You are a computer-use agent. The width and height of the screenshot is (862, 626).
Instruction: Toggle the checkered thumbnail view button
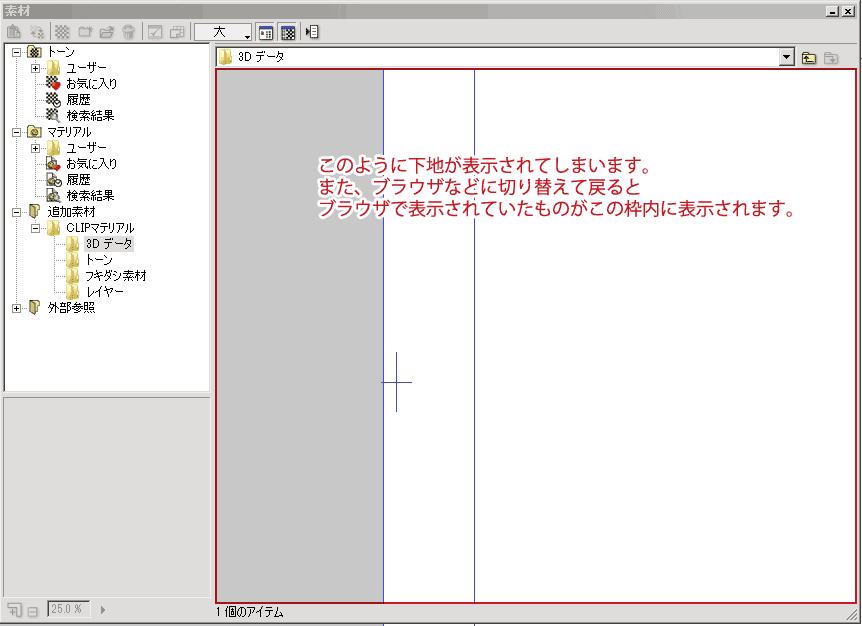(287, 31)
